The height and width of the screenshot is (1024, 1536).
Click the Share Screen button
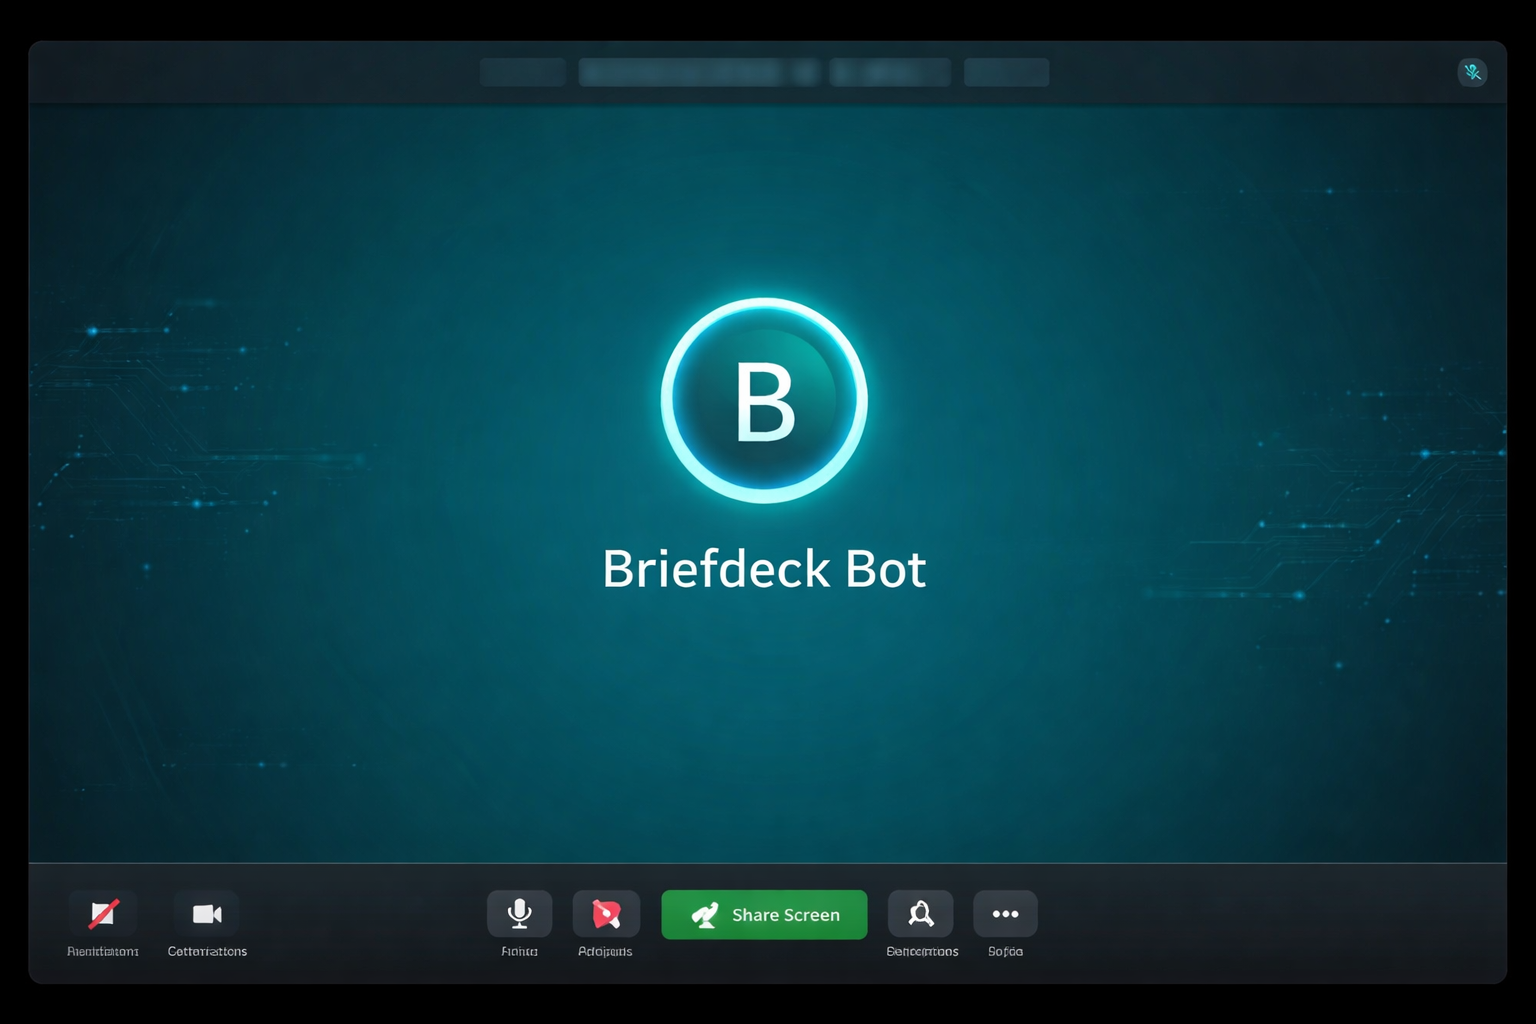tap(764, 914)
